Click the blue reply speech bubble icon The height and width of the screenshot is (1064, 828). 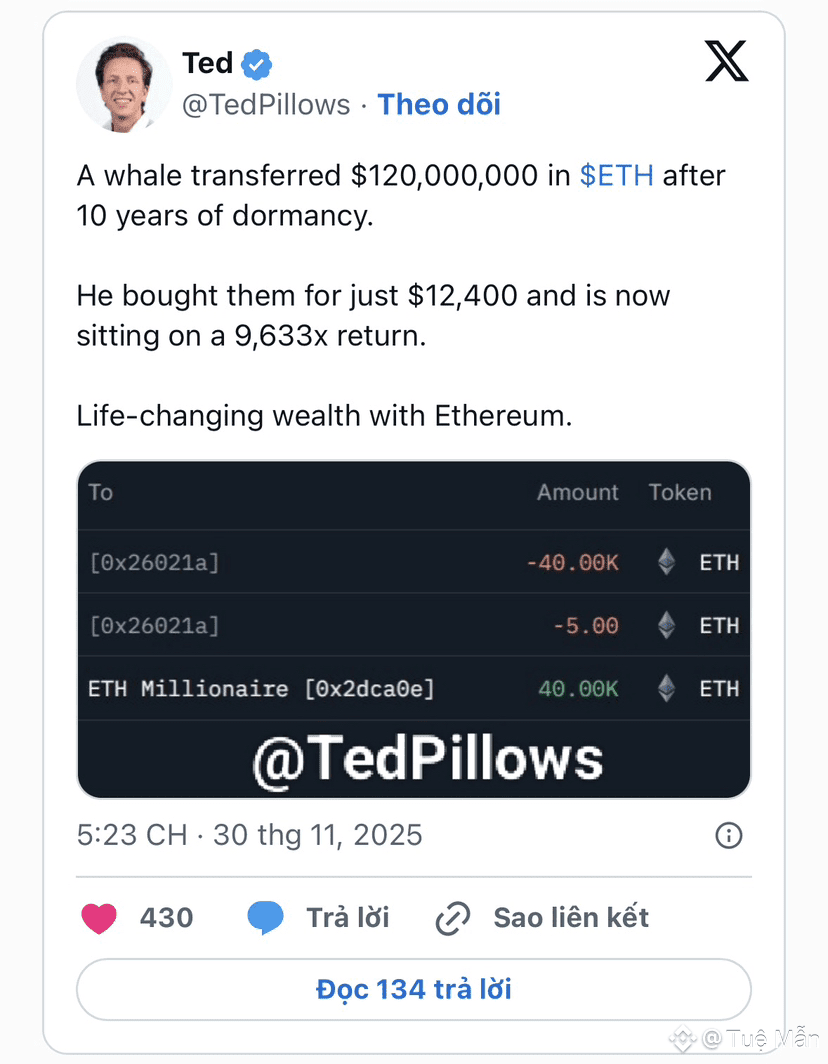(x=265, y=917)
